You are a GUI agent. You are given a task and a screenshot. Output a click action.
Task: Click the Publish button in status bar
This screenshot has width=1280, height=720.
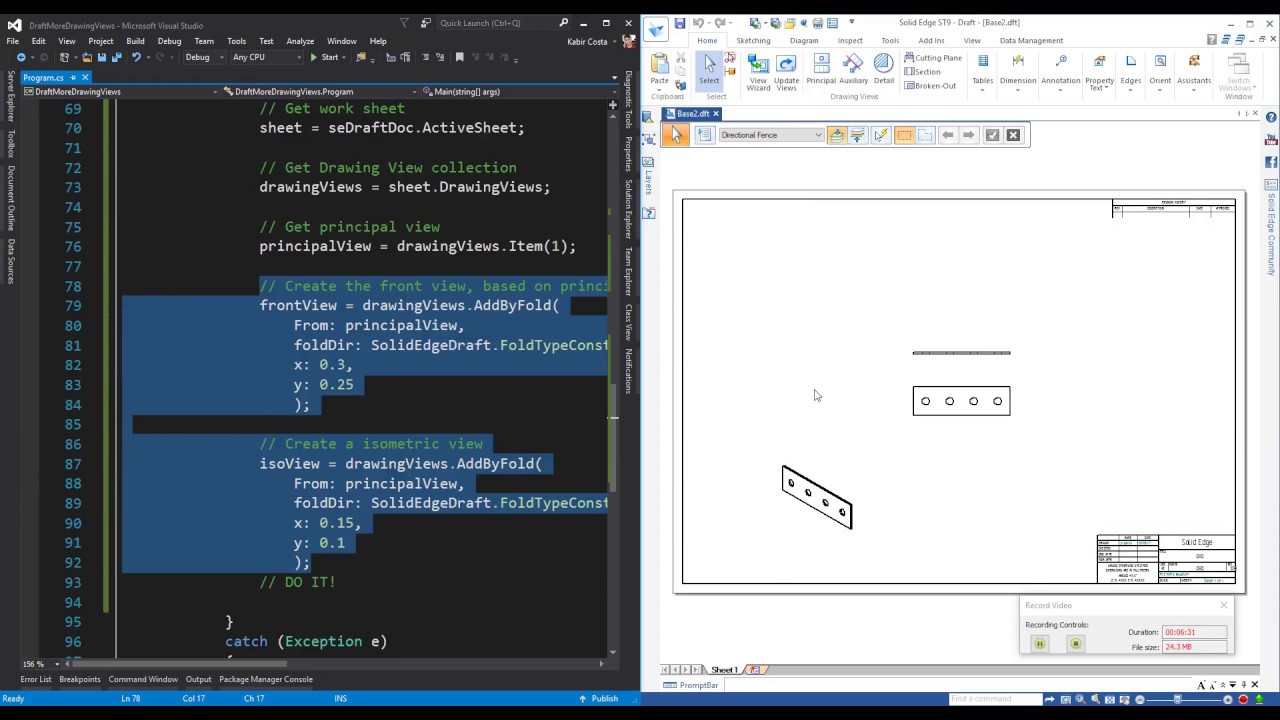pos(598,698)
